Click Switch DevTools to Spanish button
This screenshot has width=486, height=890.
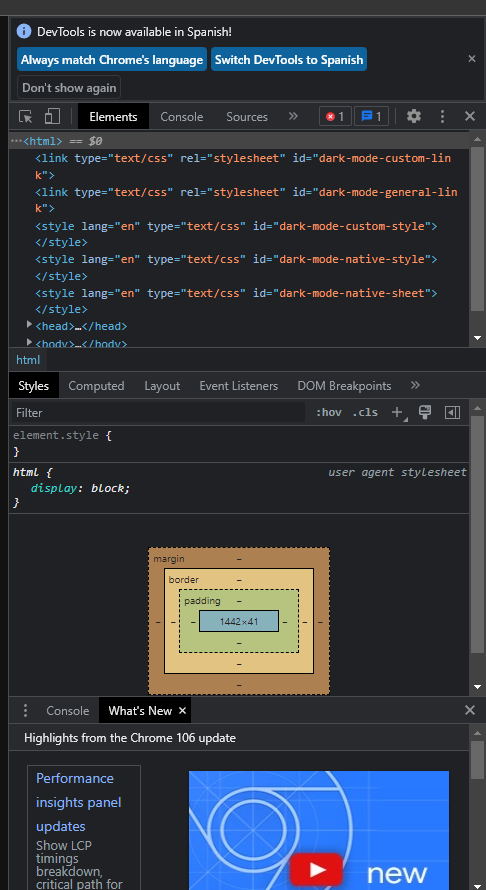tap(289, 60)
